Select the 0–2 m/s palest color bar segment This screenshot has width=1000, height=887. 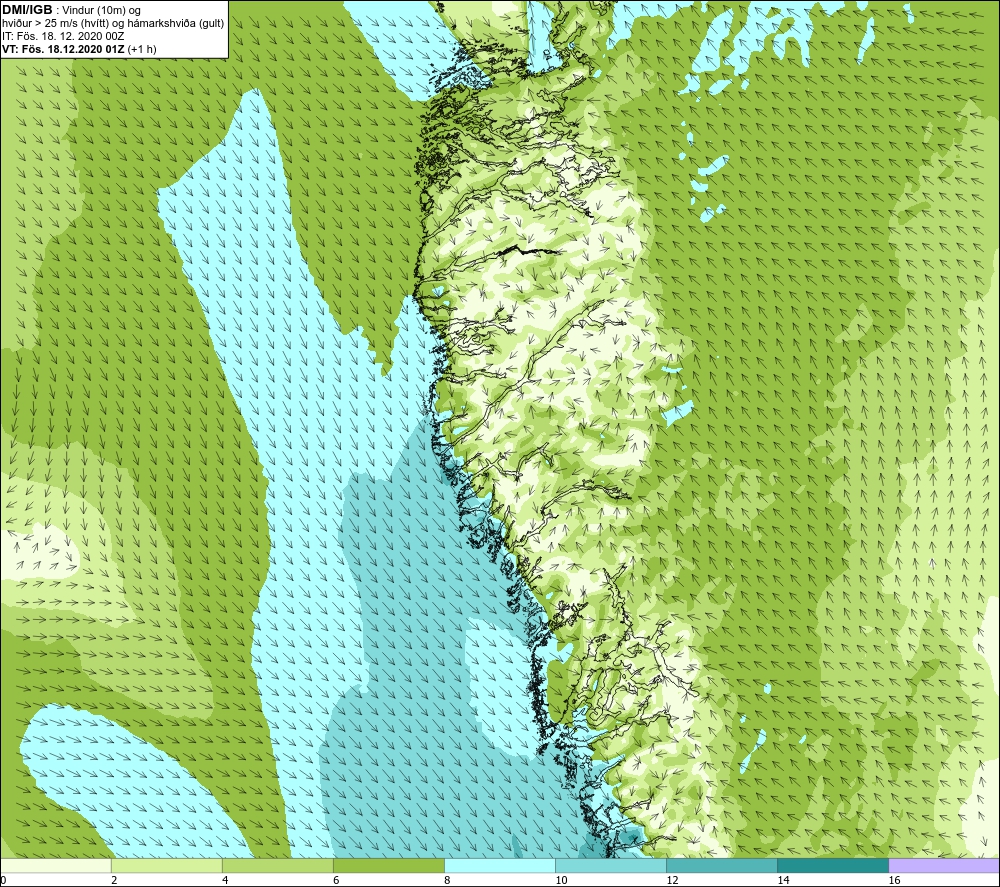pos(55,866)
